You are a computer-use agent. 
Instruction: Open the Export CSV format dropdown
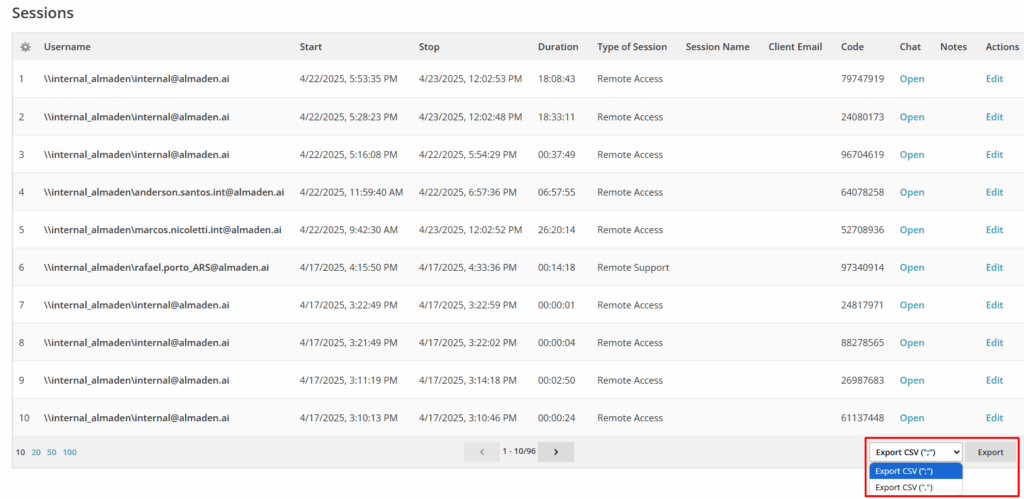tap(915, 452)
